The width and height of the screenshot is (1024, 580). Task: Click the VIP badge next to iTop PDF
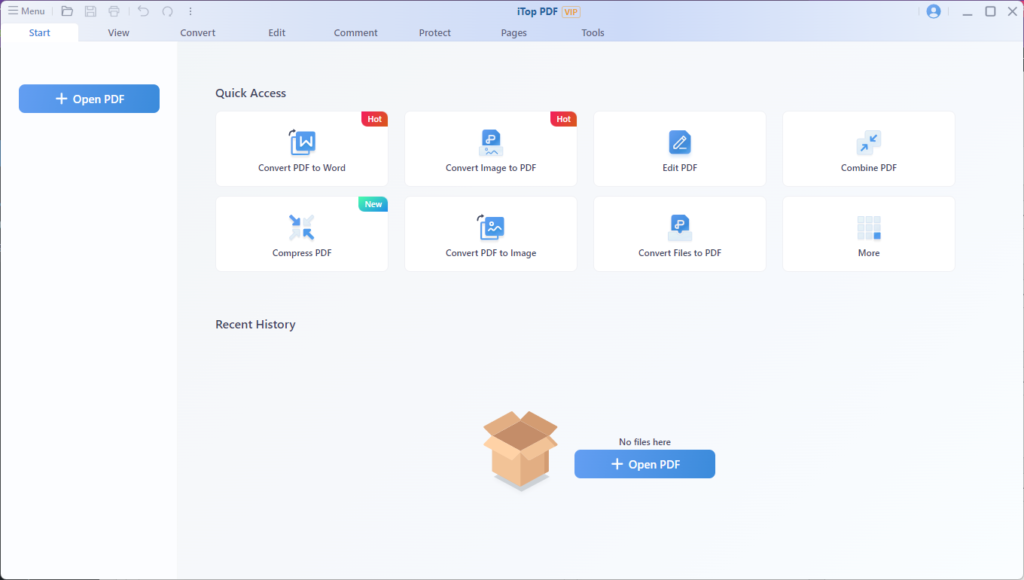tap(571, 12)
